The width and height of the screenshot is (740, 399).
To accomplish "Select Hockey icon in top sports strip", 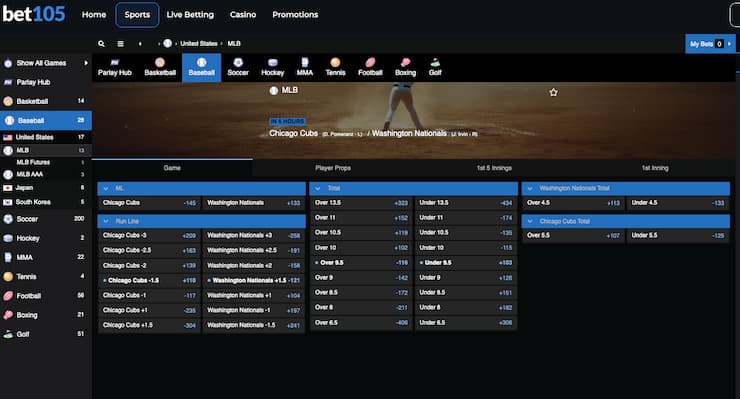I will (273, 68).
